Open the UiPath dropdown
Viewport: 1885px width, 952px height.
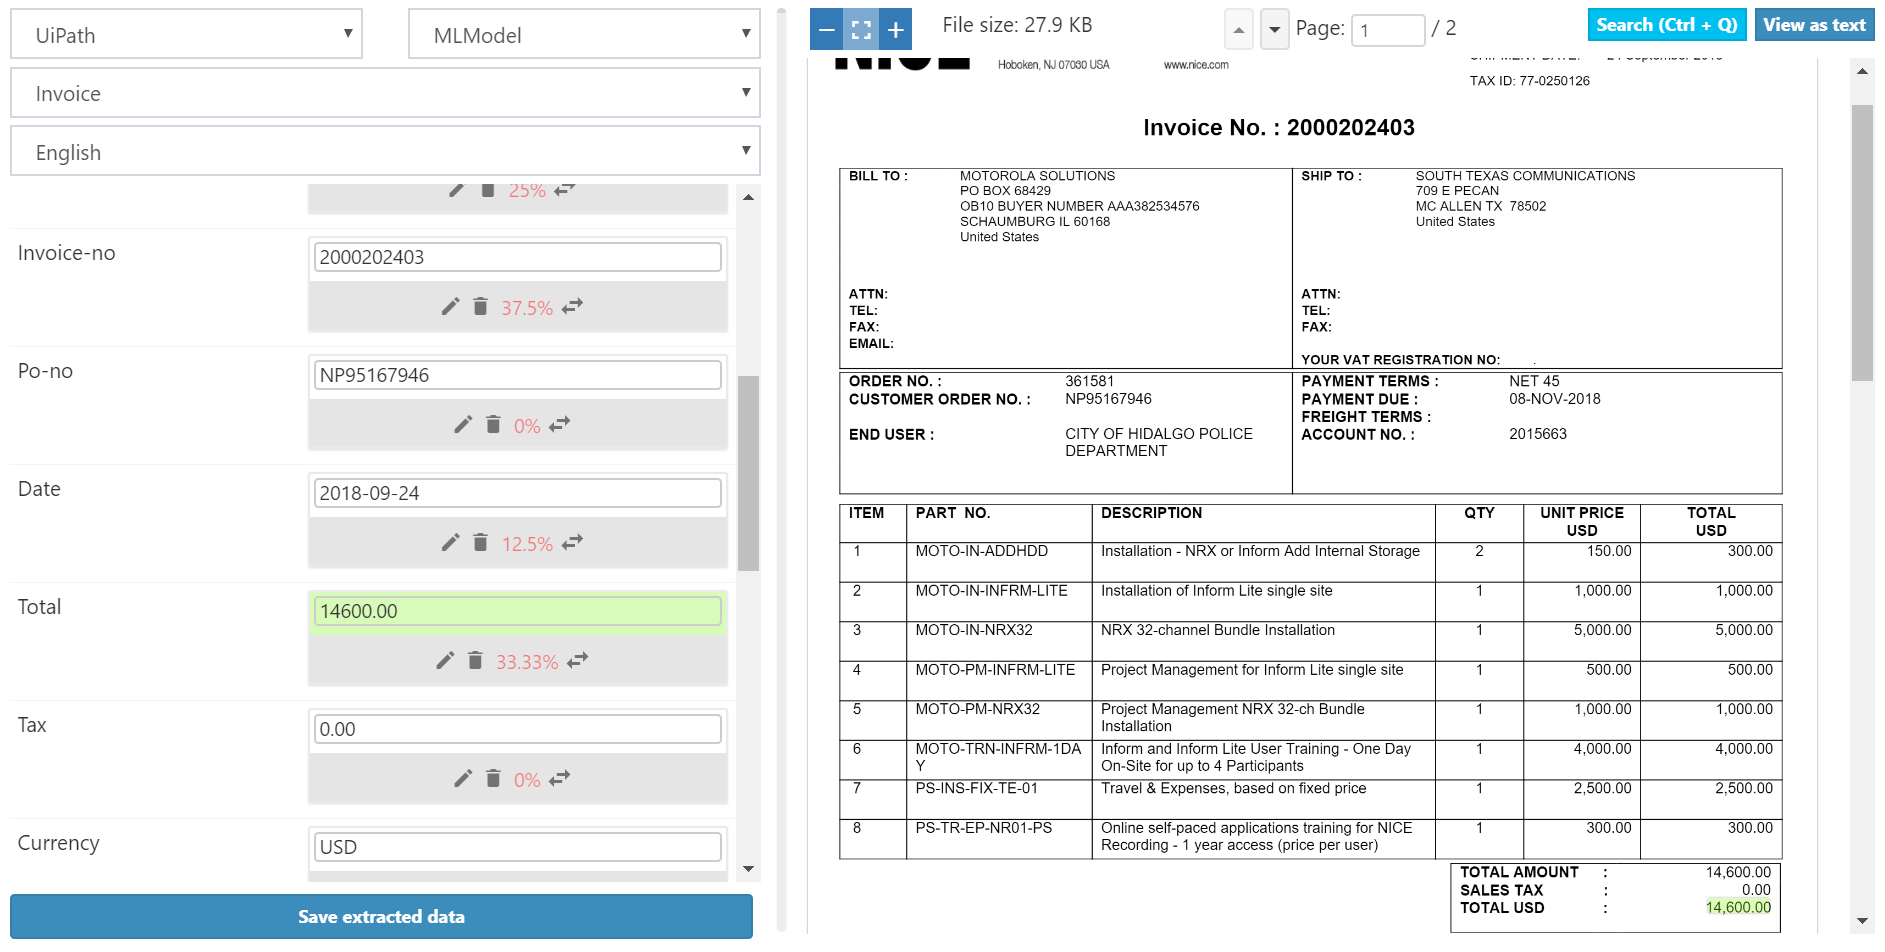pyautogui.click(x=186, y=34)
